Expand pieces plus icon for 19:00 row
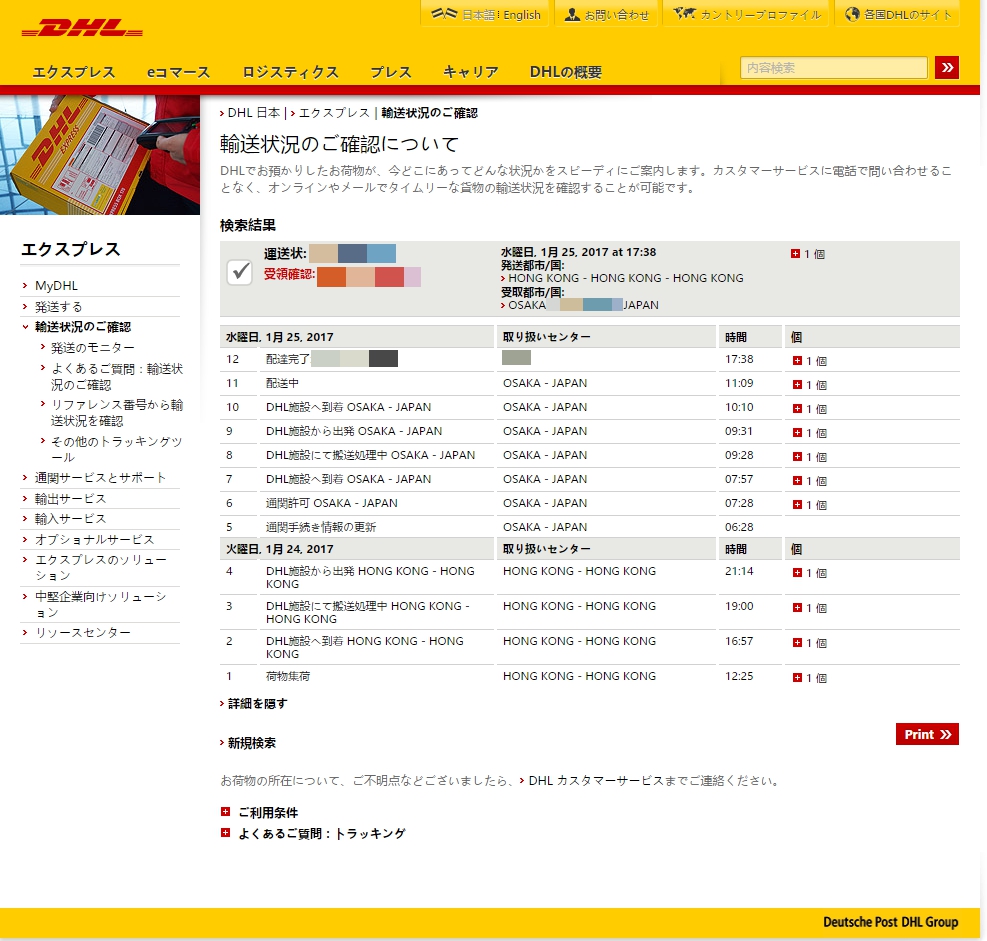 [797, 607]
